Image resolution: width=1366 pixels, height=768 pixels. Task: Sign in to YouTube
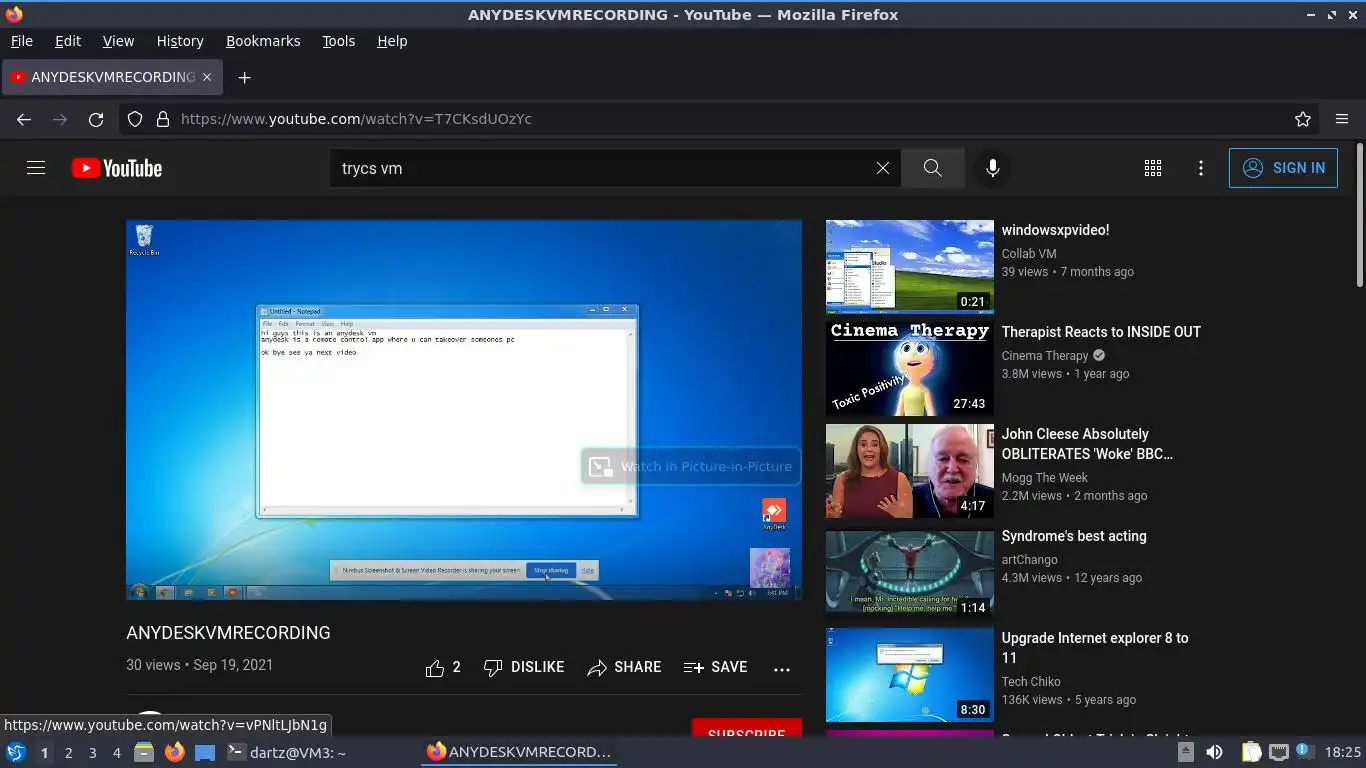(x=1283, y=168)
